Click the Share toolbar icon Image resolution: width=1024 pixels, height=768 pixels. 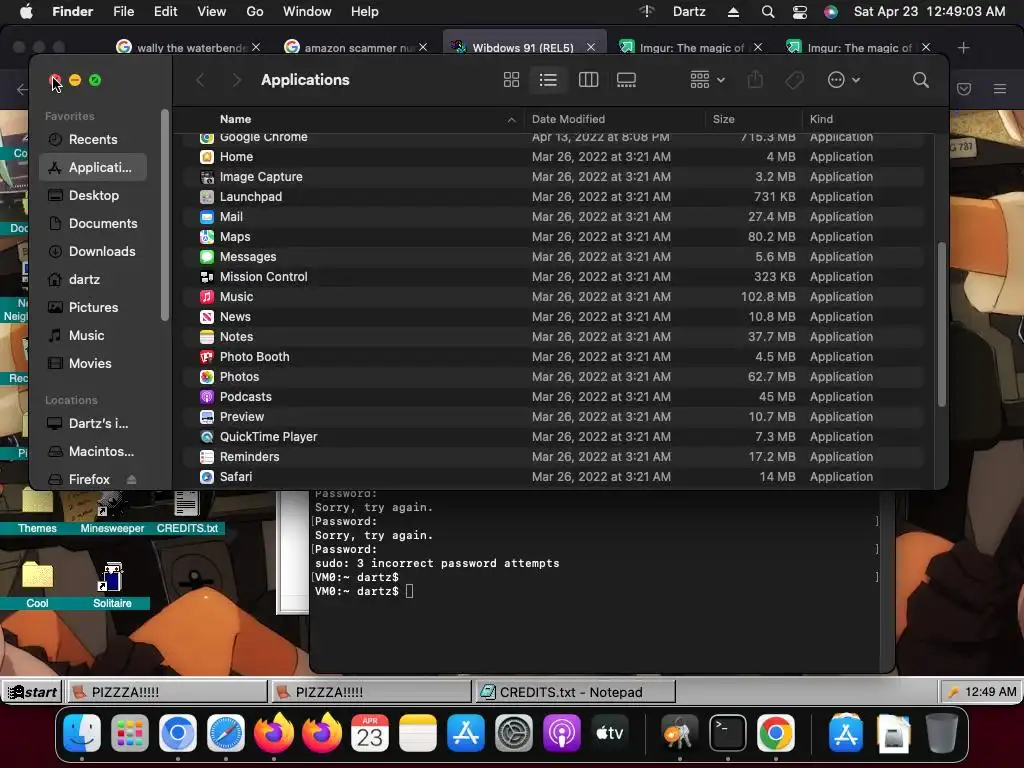(755, 80)
